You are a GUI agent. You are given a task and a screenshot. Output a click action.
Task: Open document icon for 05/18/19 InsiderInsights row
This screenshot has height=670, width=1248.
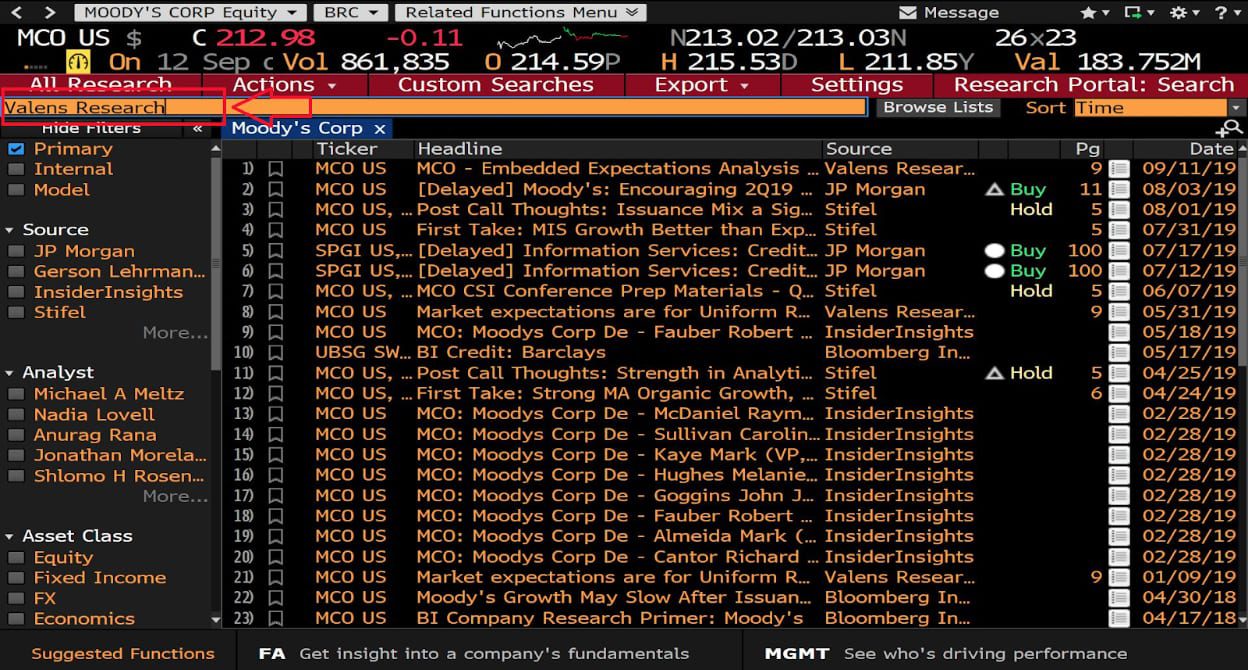[1119, 332]
